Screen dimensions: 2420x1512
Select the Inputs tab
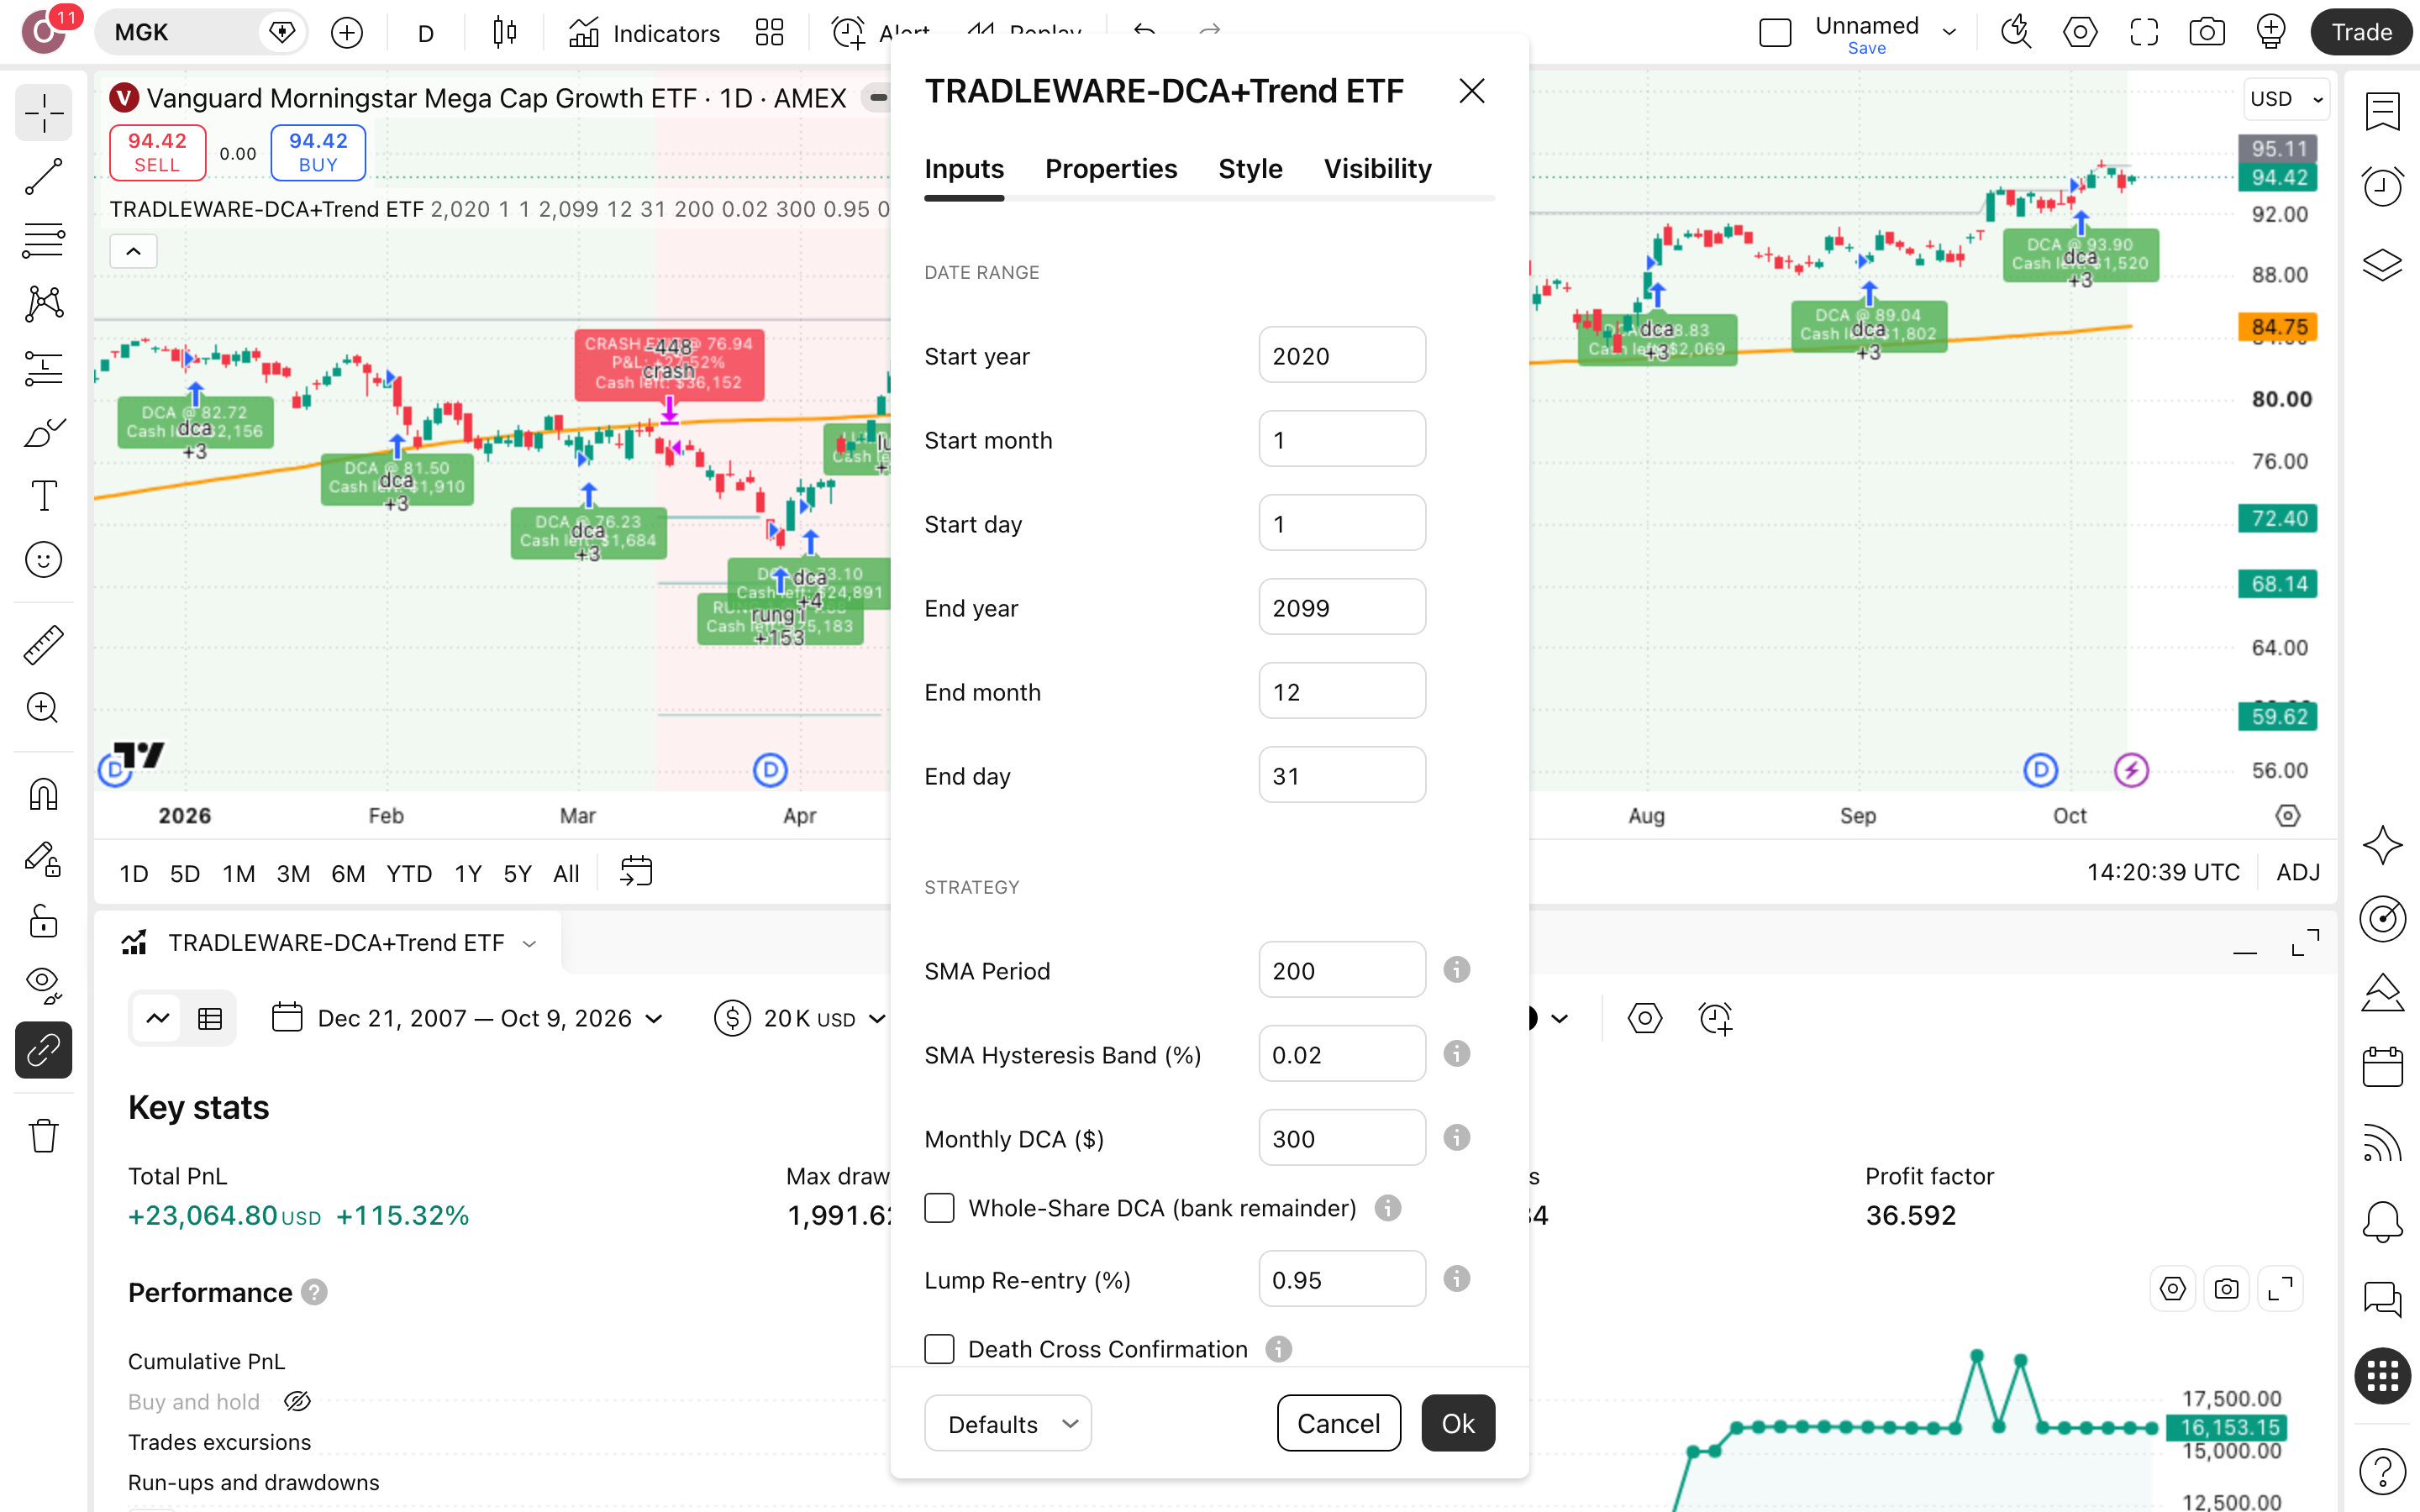(963, 169)
